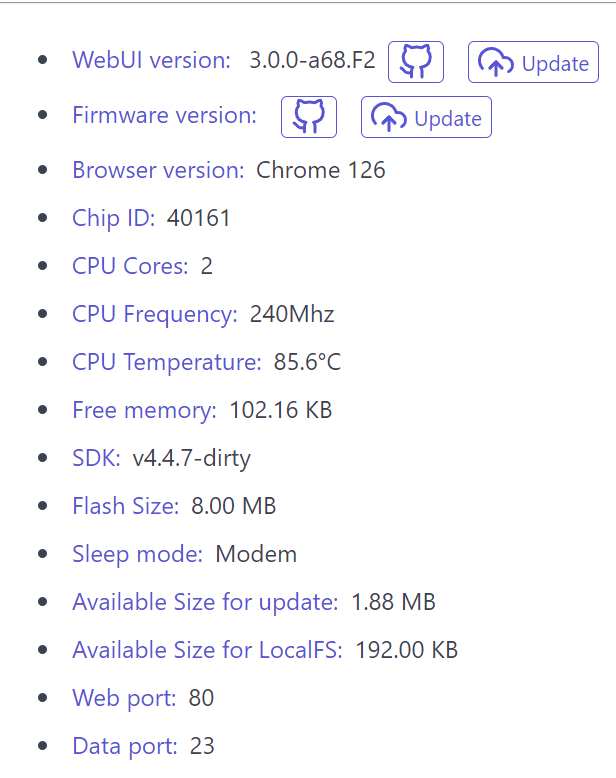Open the WebUI version GitHub repository icon
616x778 pixels.
416,62
